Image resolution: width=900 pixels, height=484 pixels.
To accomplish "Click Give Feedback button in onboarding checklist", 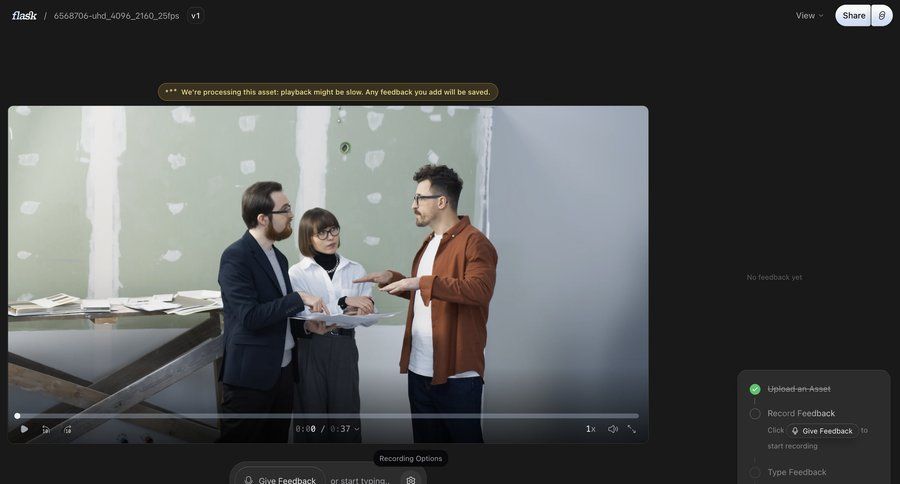I will [x=822, y=431].
